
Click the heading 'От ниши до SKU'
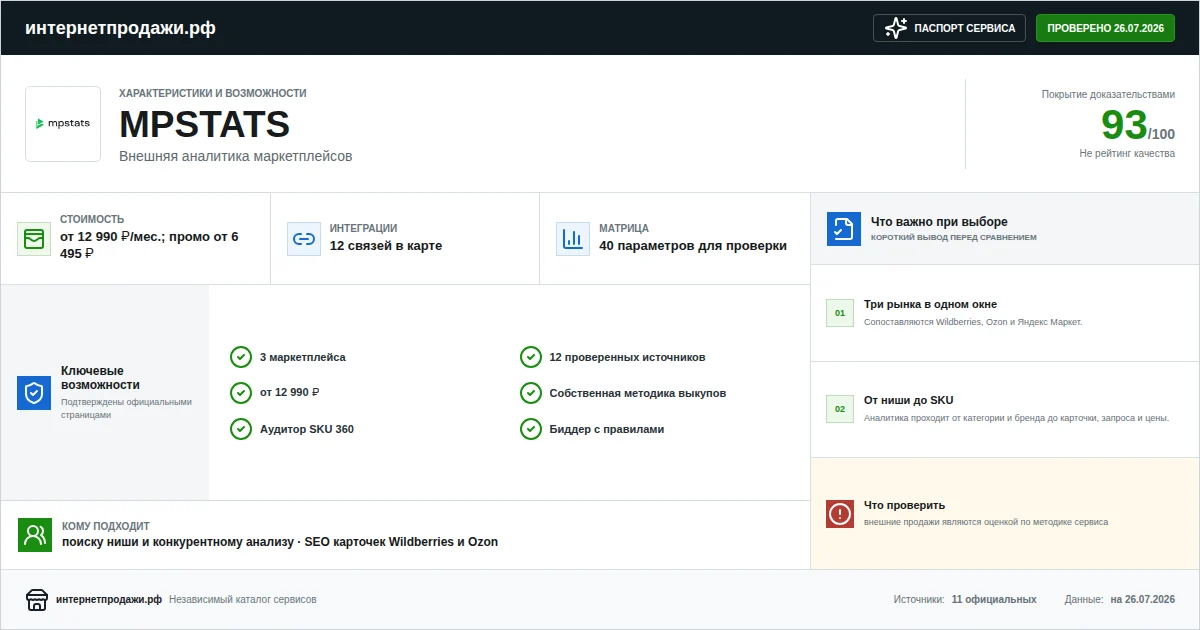click(909, 400)
